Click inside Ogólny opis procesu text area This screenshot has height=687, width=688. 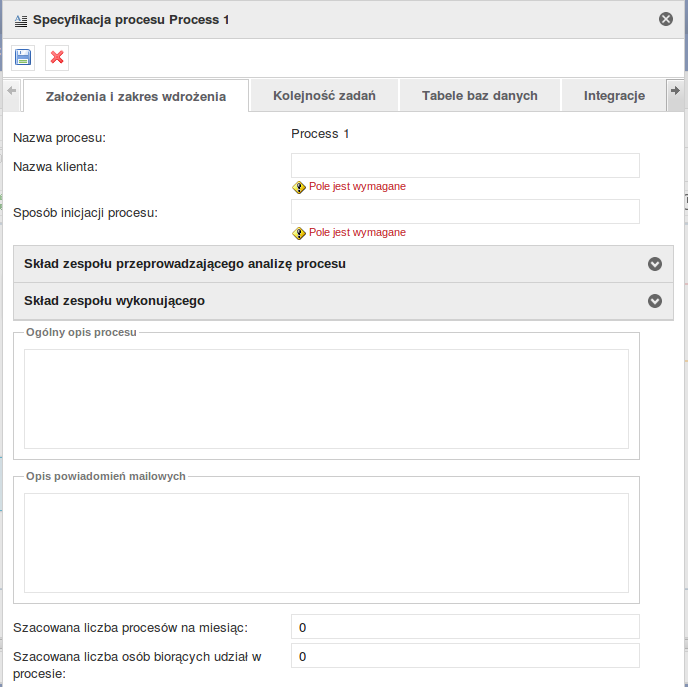click(x=326, y=399)
